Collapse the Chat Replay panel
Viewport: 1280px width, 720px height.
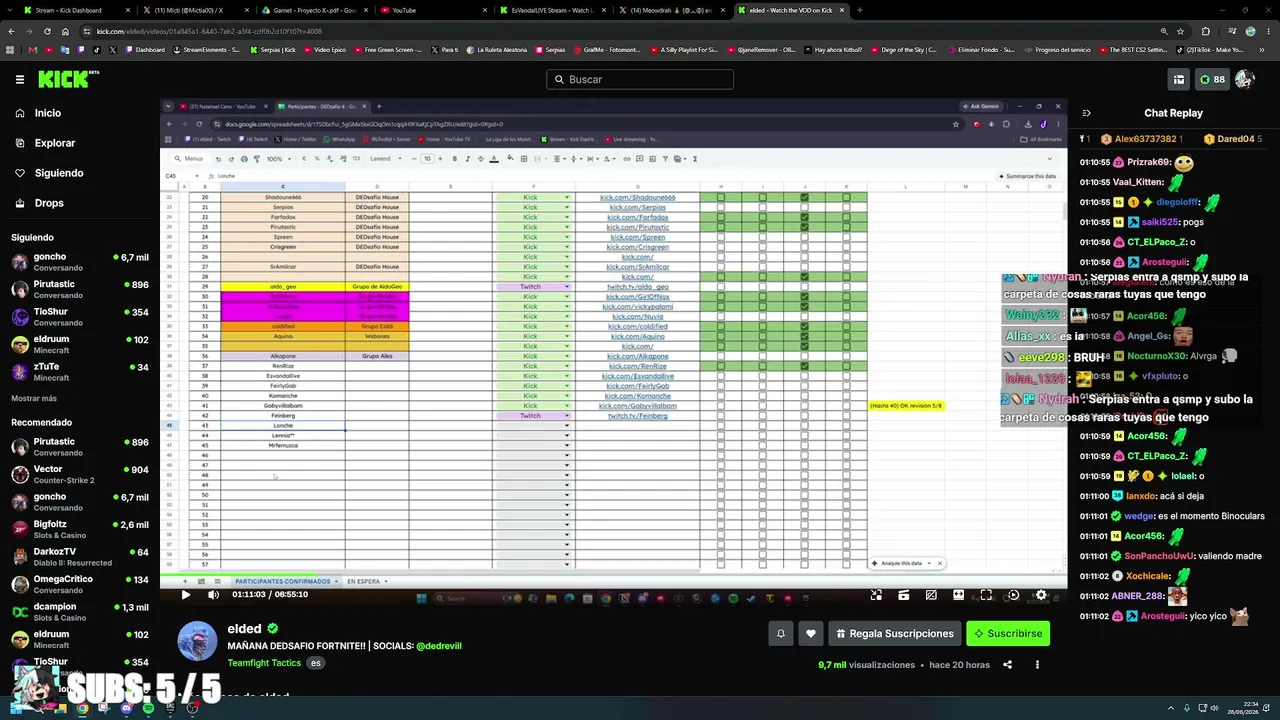pos(1087,113)
